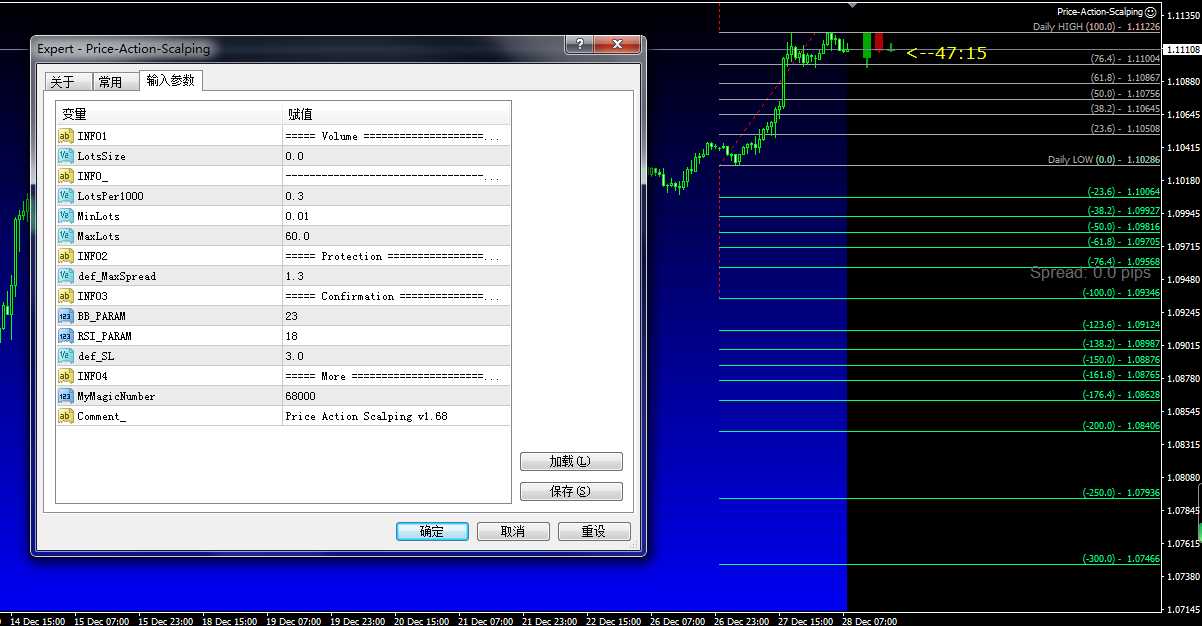Image resolution: width=1202 pixels, height=626 pixels.
Task: Open dialog help via the question mark icon
Action: pos(578,44)
